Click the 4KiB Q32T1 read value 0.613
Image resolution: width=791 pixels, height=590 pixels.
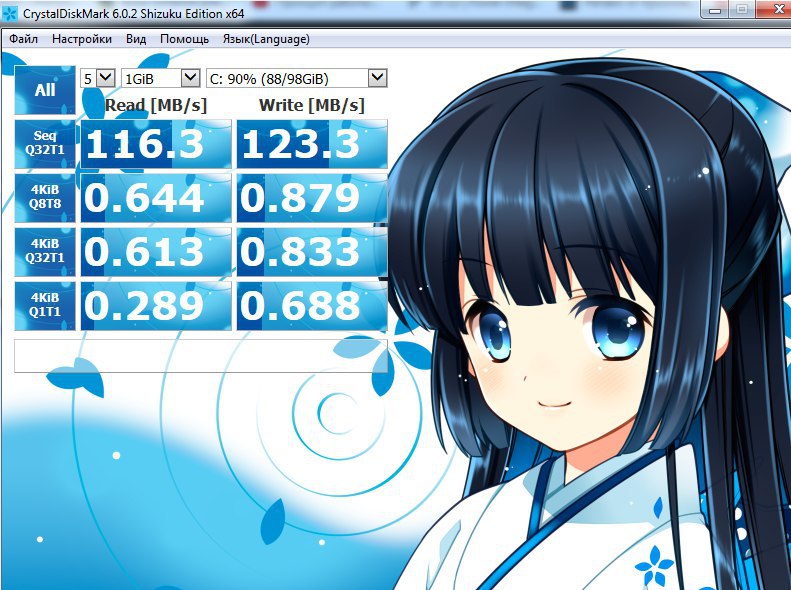point(156,252)
